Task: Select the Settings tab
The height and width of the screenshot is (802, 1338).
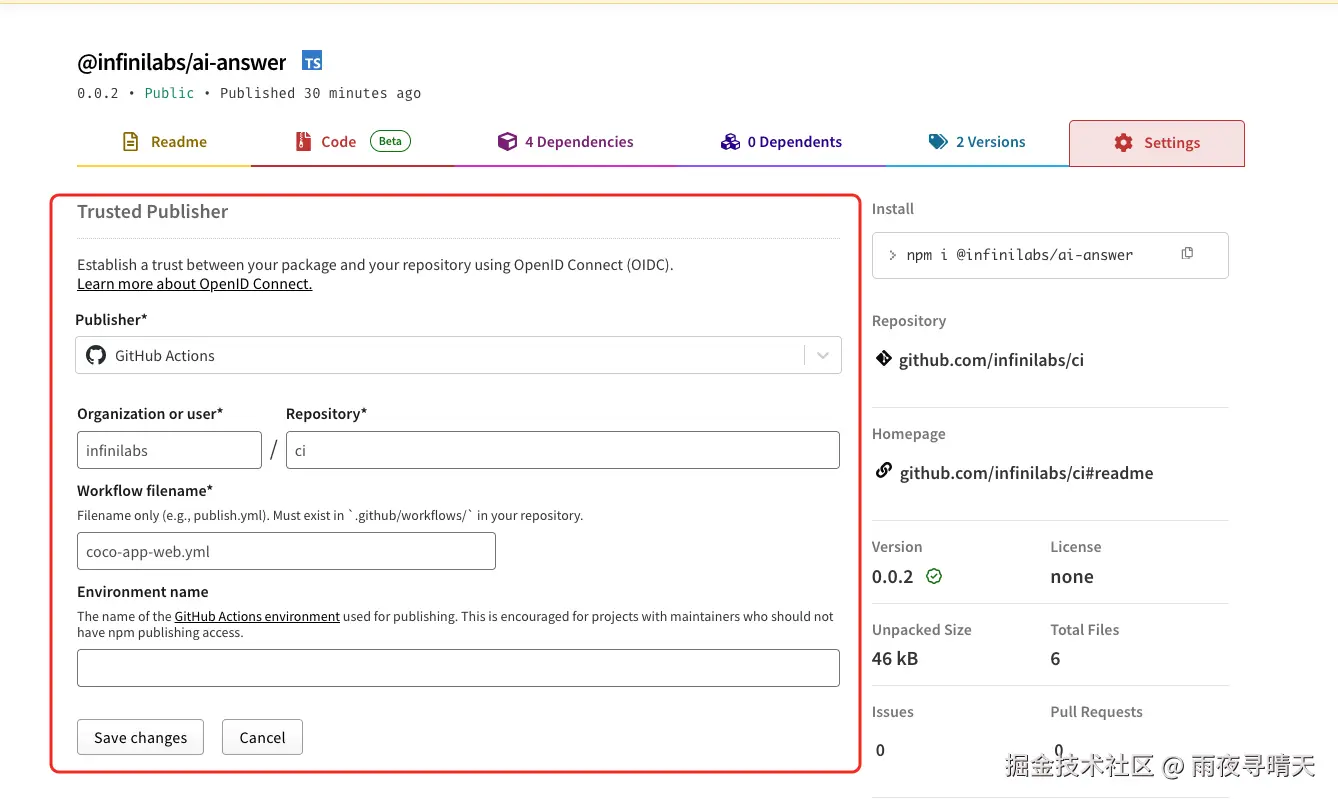Action: coord(1157,143)
